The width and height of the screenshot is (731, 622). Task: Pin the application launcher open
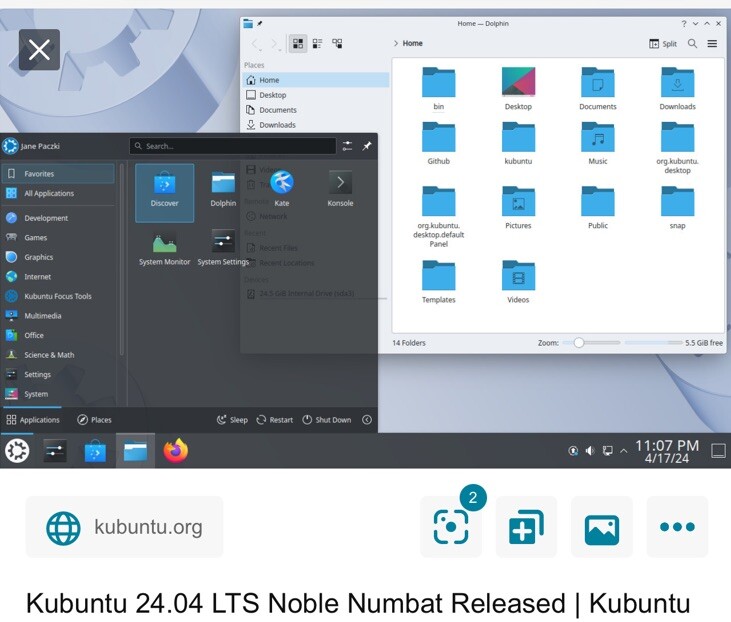pos(367,146)
